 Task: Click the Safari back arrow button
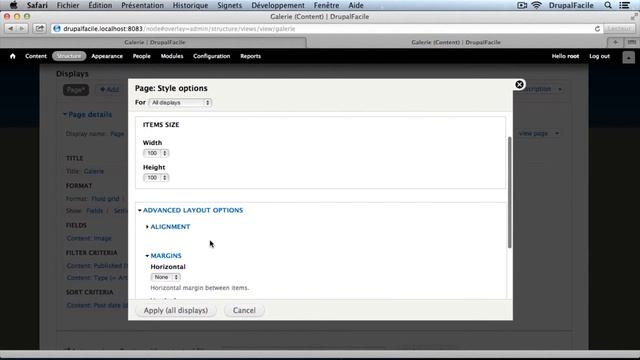(x=11, y=29)
